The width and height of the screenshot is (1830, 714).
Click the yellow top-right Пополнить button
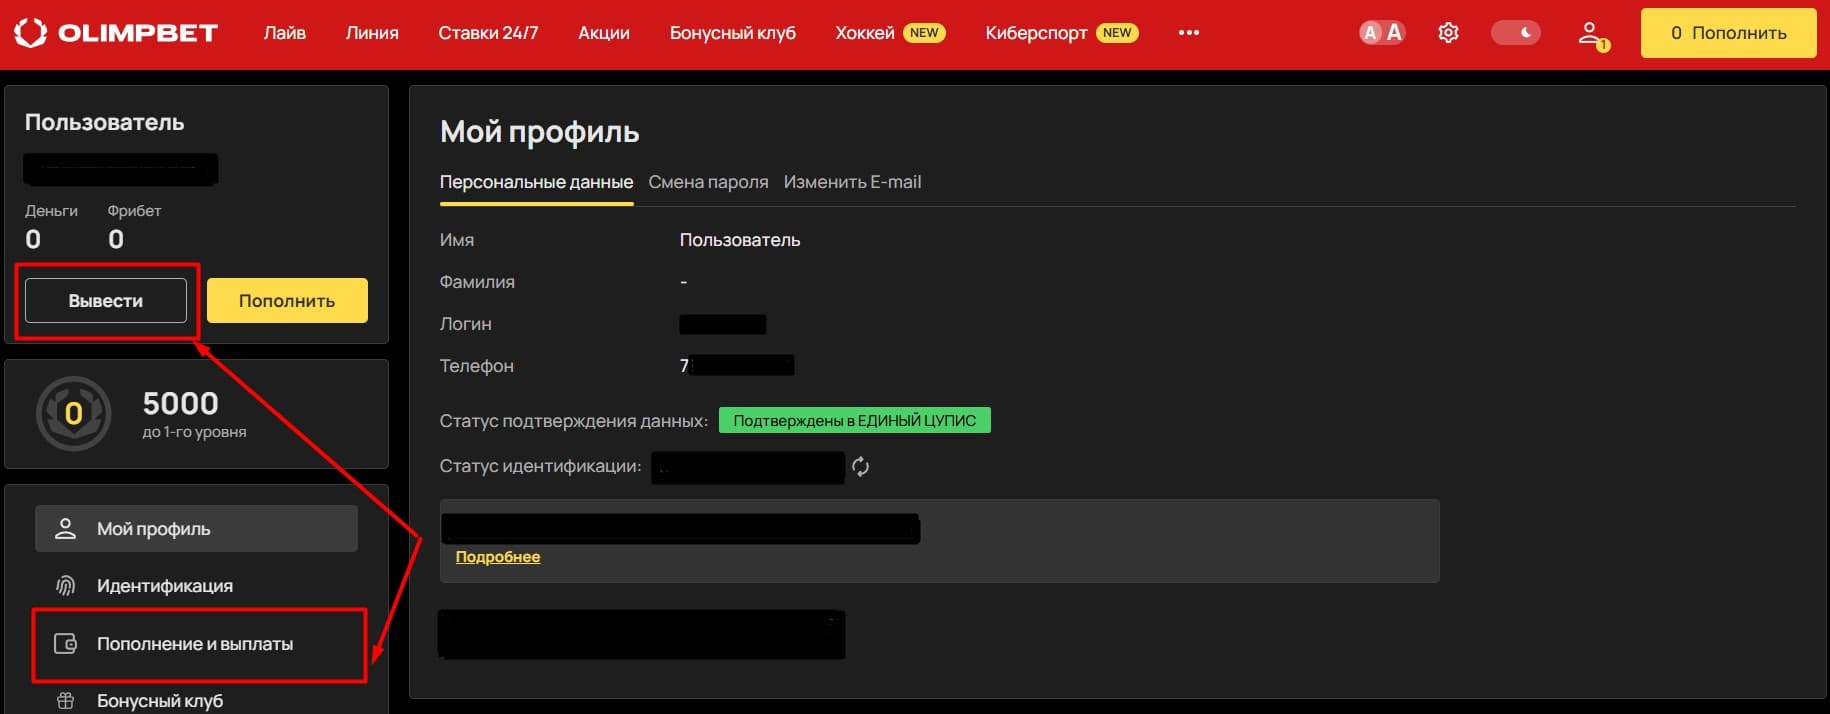click(x=1728, y=33)
